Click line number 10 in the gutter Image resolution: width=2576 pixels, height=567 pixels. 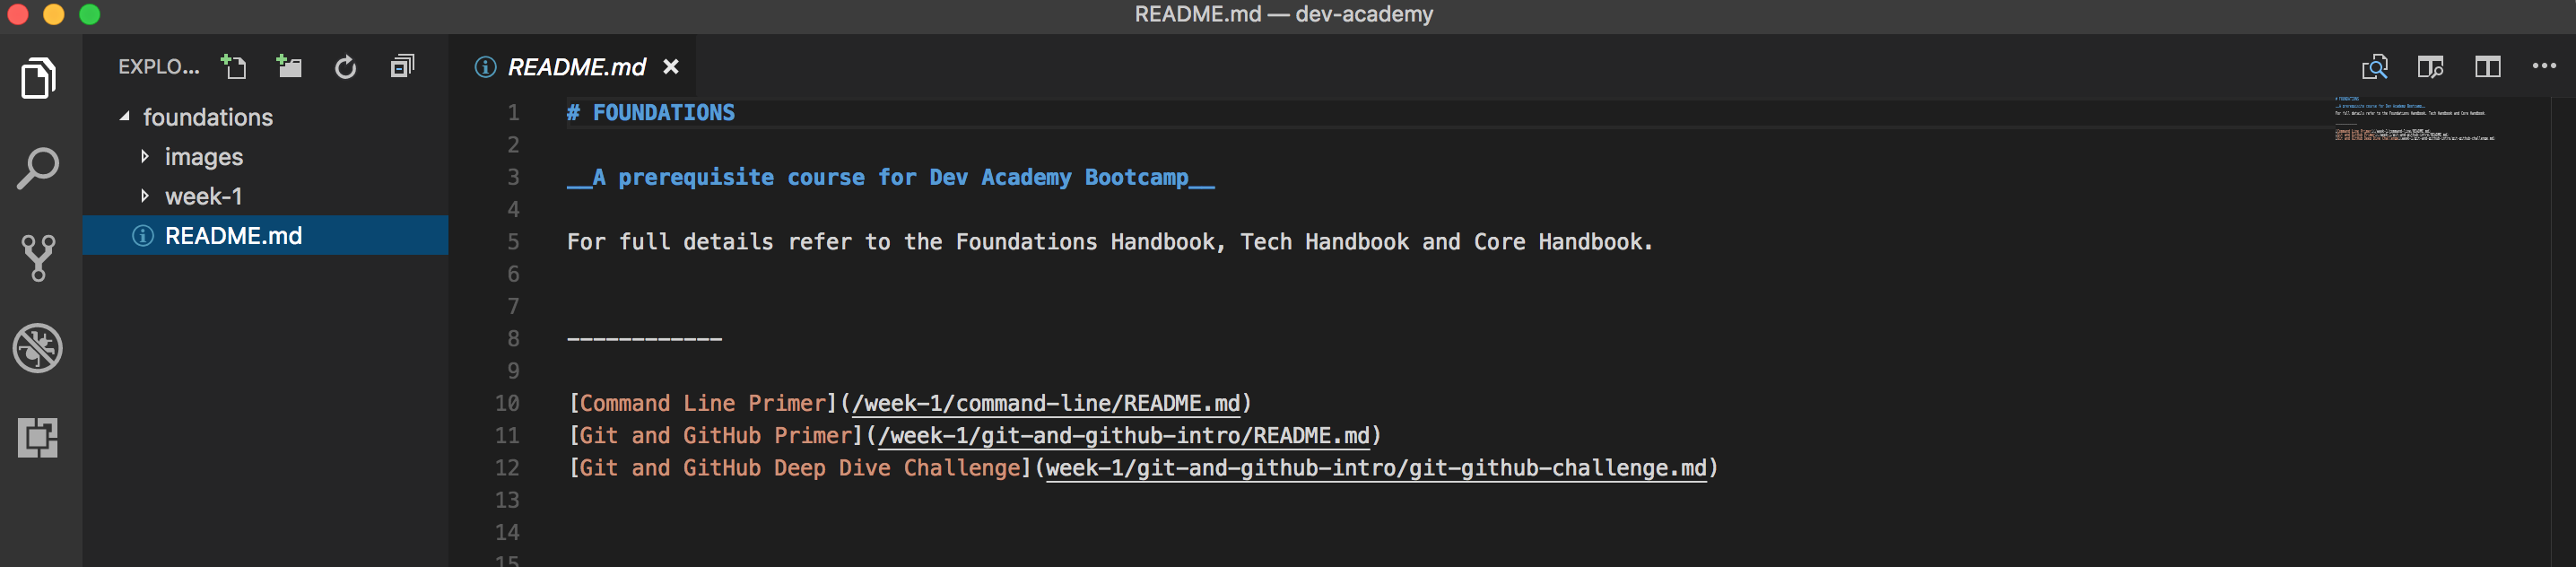[x=507, y=404]
